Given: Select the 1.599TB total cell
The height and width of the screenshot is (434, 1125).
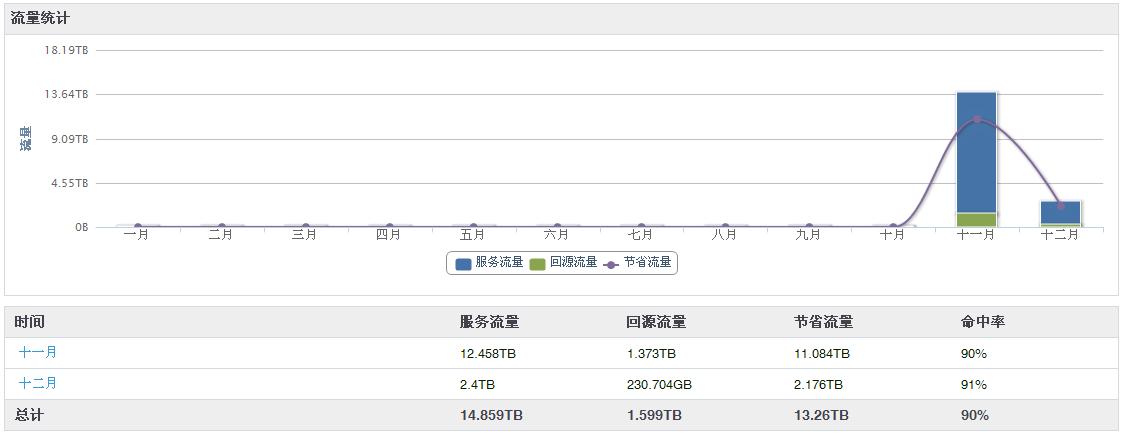Looking at the screenshot, I should 654,415.
